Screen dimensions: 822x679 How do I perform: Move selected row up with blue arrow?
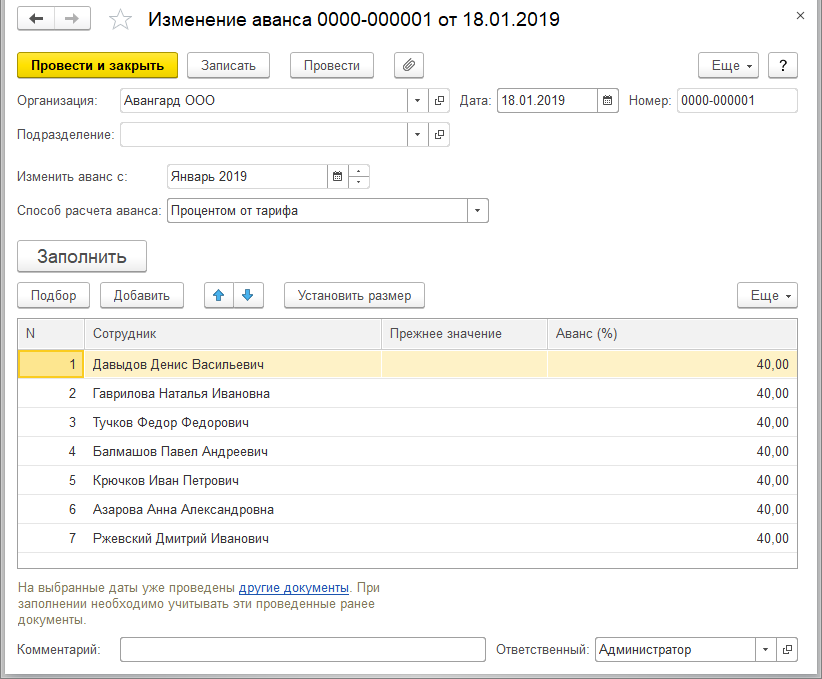tap(219, 295)
